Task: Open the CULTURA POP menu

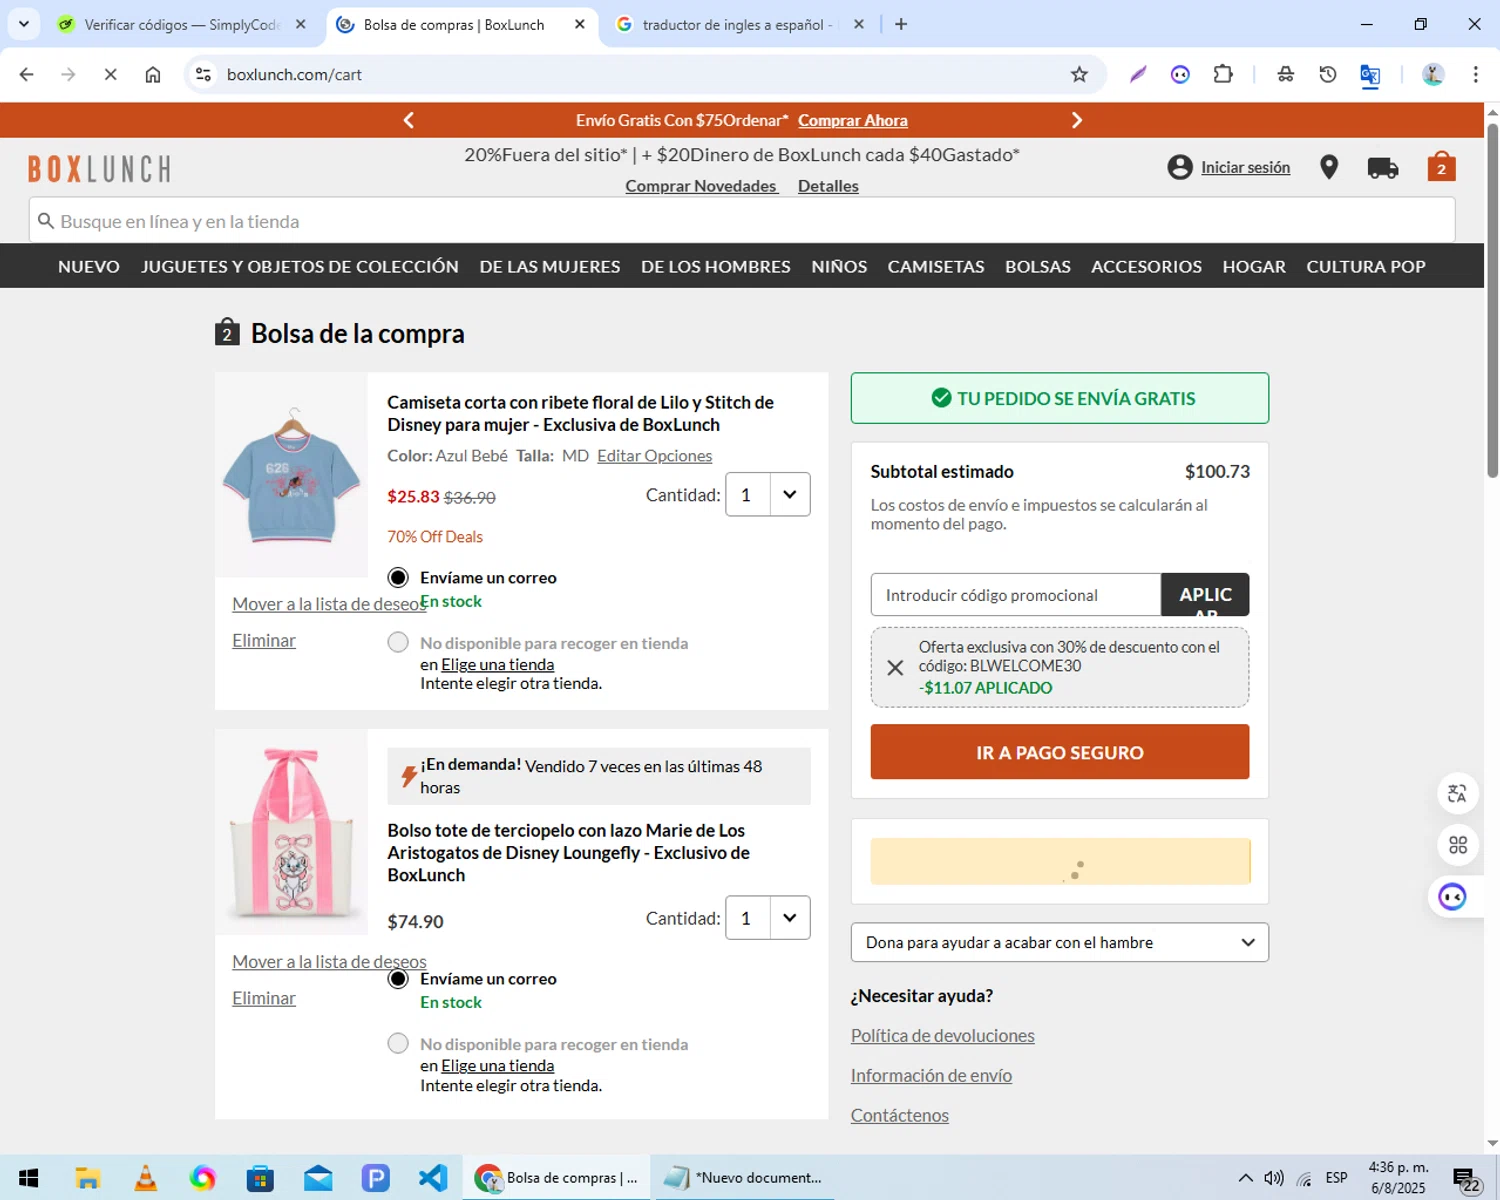Action: pyautogui.click(x=1366, y=266)
